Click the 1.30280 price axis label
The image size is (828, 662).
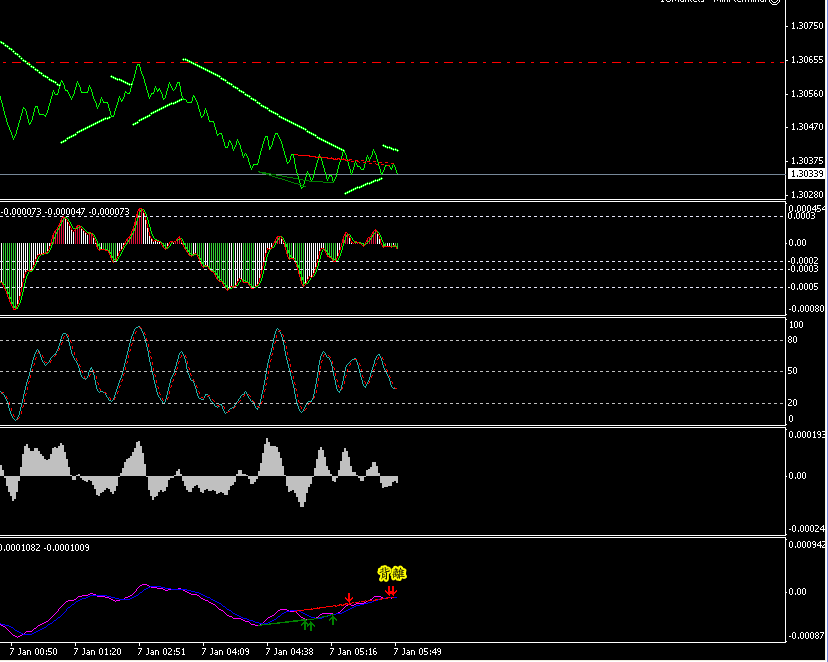tap(807, 195)
